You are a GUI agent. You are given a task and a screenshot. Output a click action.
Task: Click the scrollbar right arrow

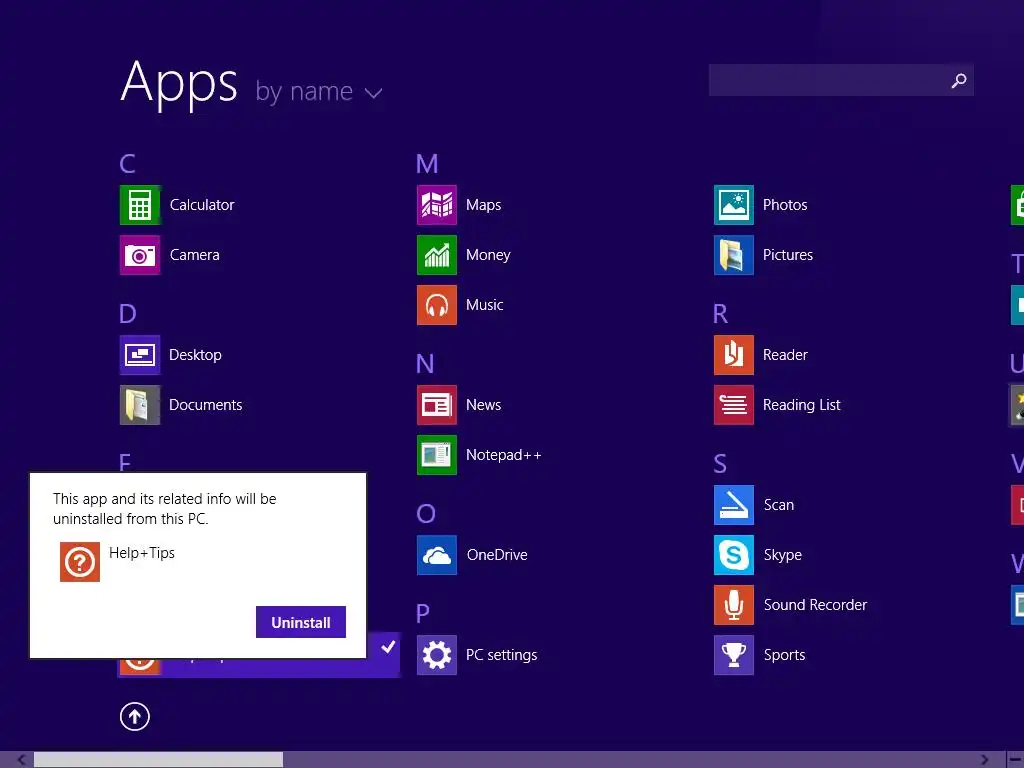(x=985, y=760)
